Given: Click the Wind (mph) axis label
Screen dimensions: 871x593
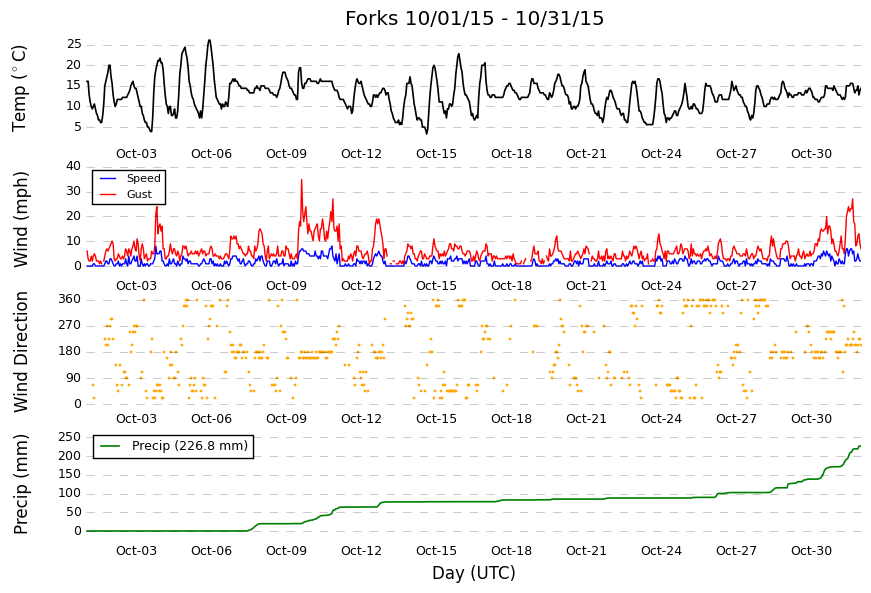Looking at the screenshot, I should (x=21, y=219).
